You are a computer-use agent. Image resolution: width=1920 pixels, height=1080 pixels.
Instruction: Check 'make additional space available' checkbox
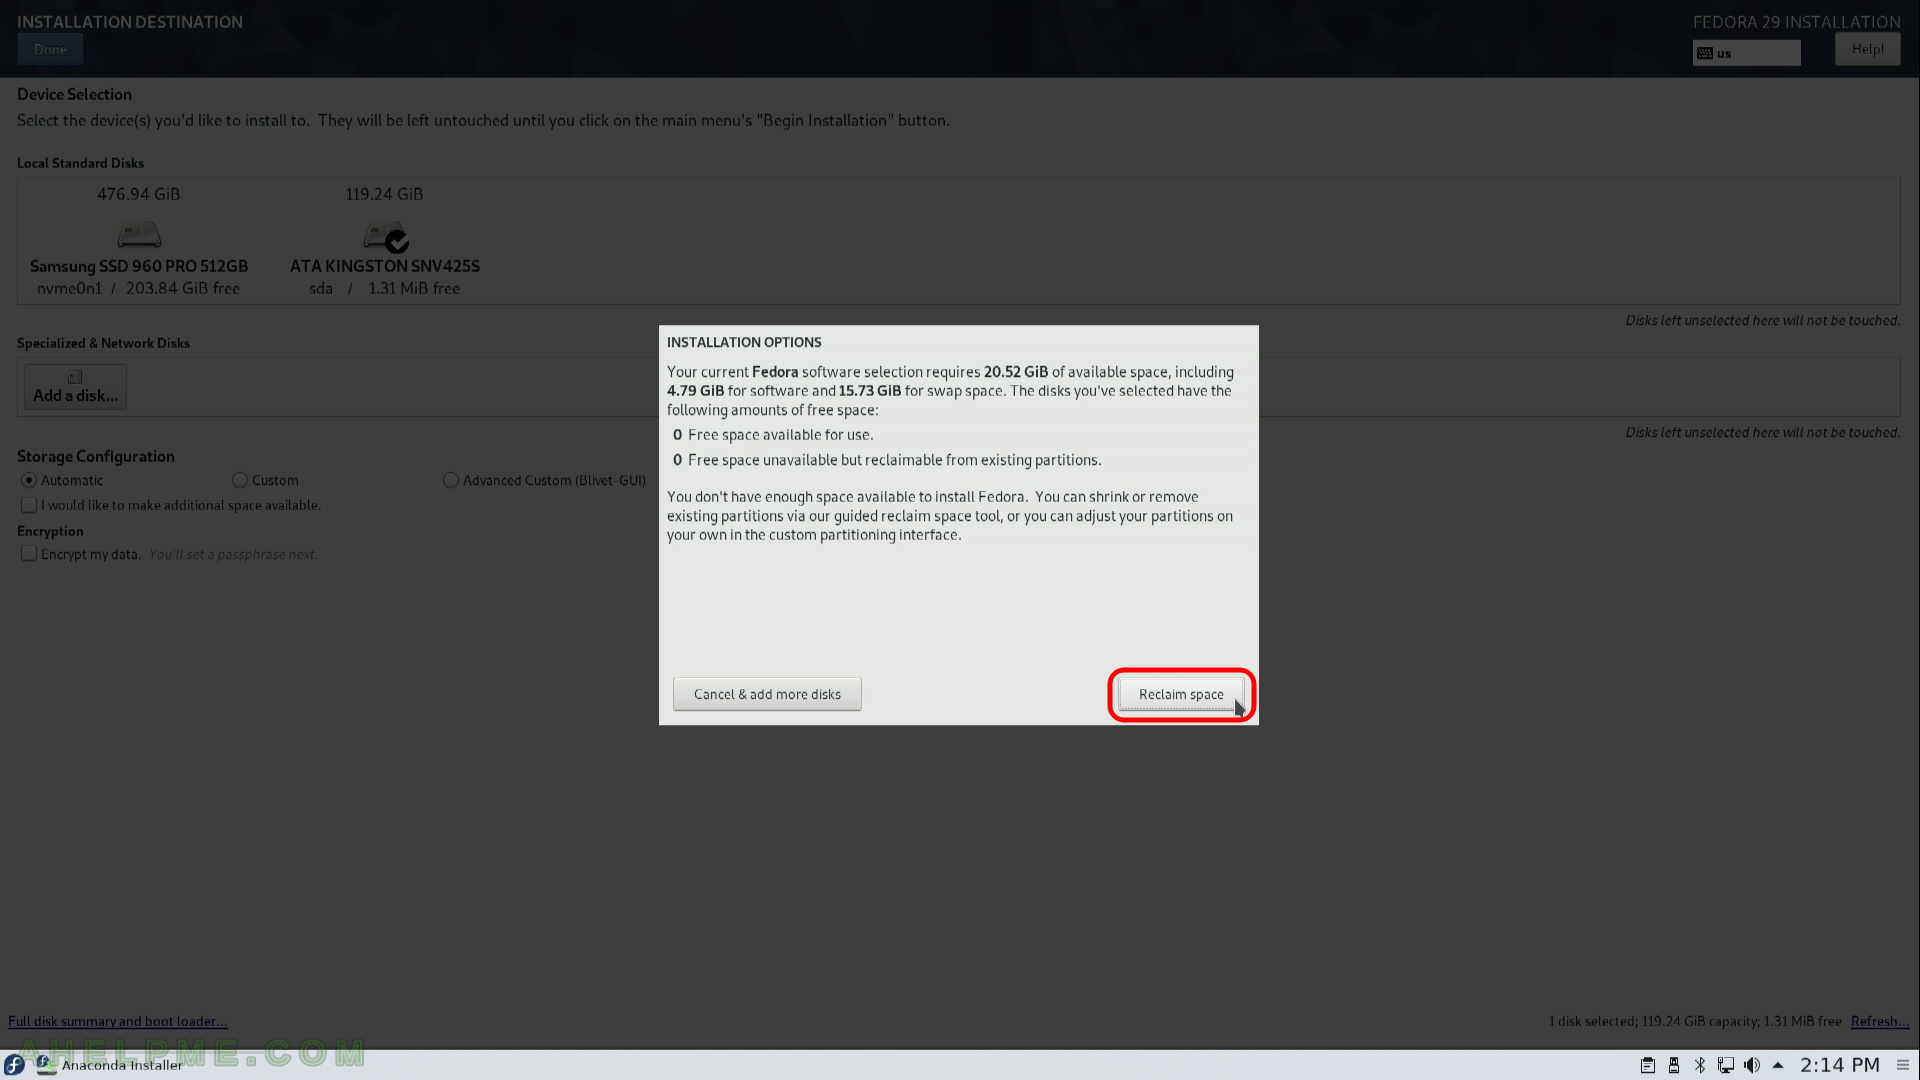coord(29,505)
